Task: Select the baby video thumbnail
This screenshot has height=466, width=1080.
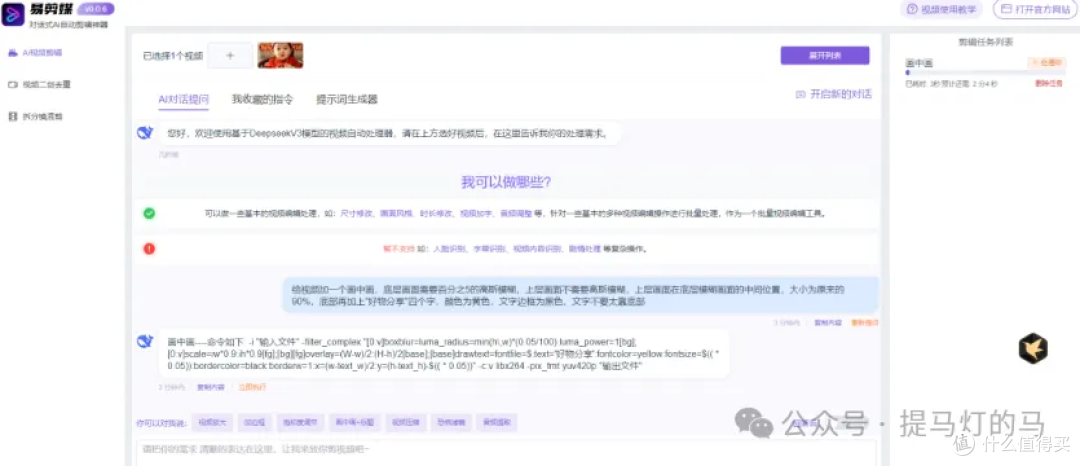Action: [280, 55]
